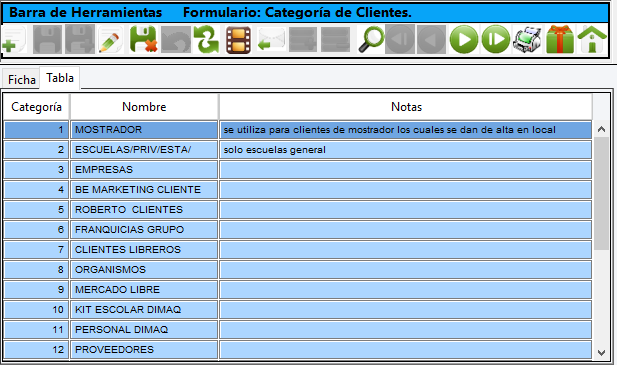Select the PERSONAL DIMAQ cell
Image resolution: width=617 pixels, height=365 pixels.
tap(144, 330)
